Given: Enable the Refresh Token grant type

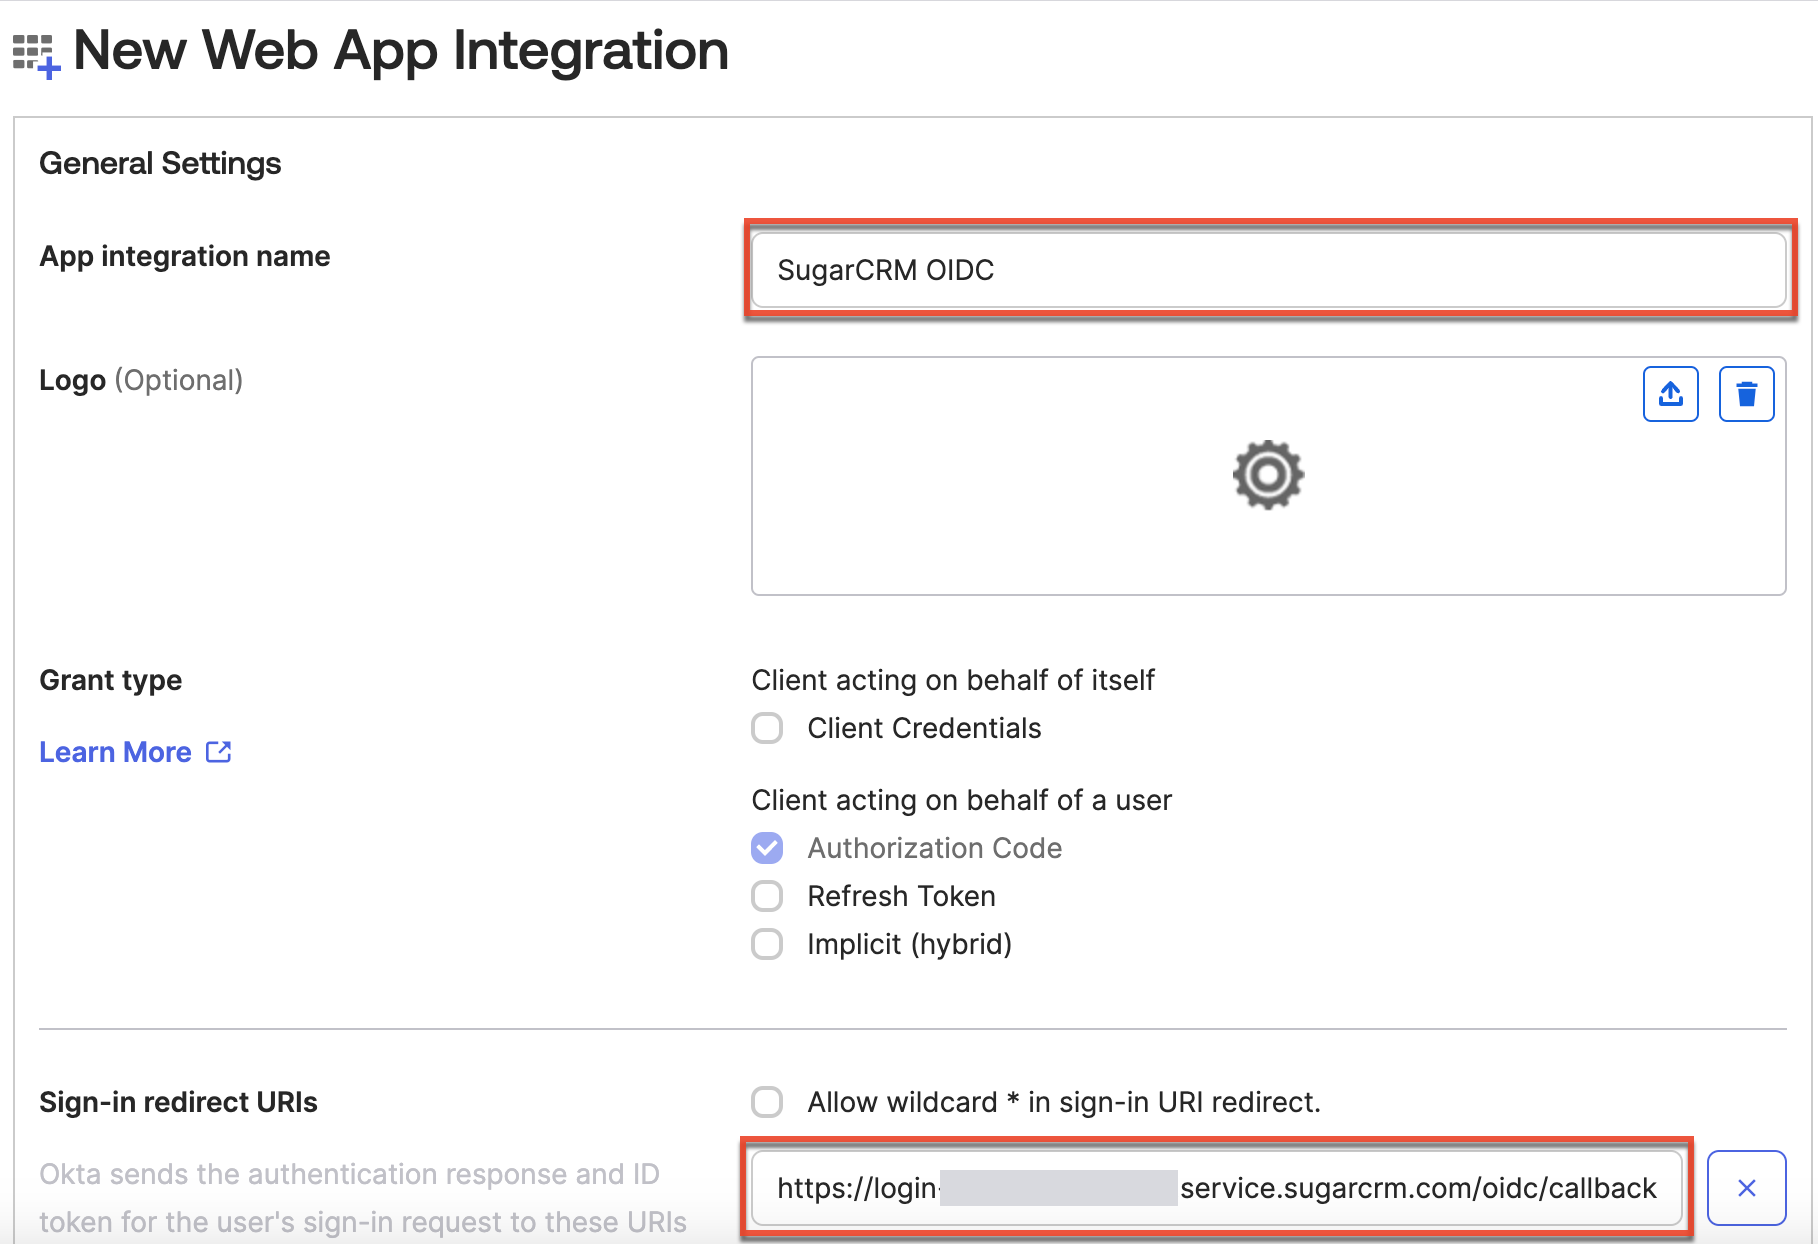Looking at the screenshot, I should tap(766, 895).
